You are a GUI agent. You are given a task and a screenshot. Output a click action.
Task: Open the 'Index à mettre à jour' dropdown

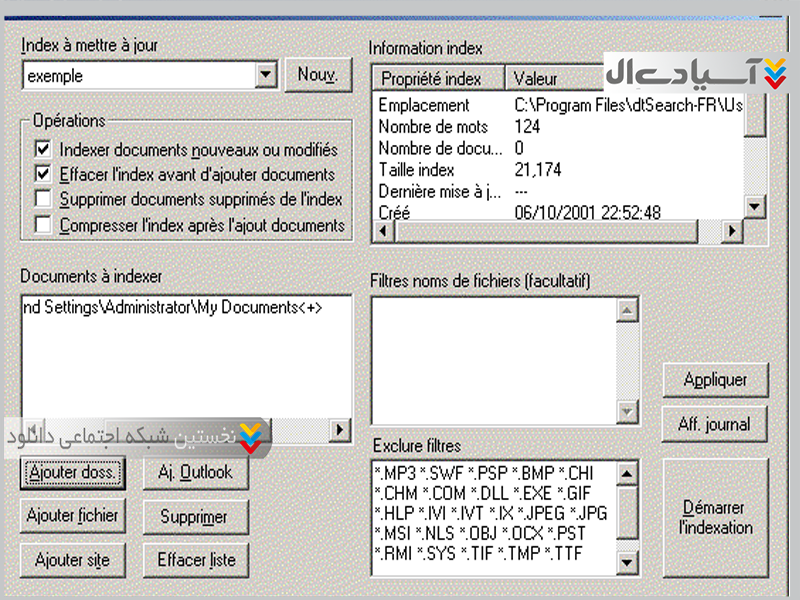[x=265, y=75]
